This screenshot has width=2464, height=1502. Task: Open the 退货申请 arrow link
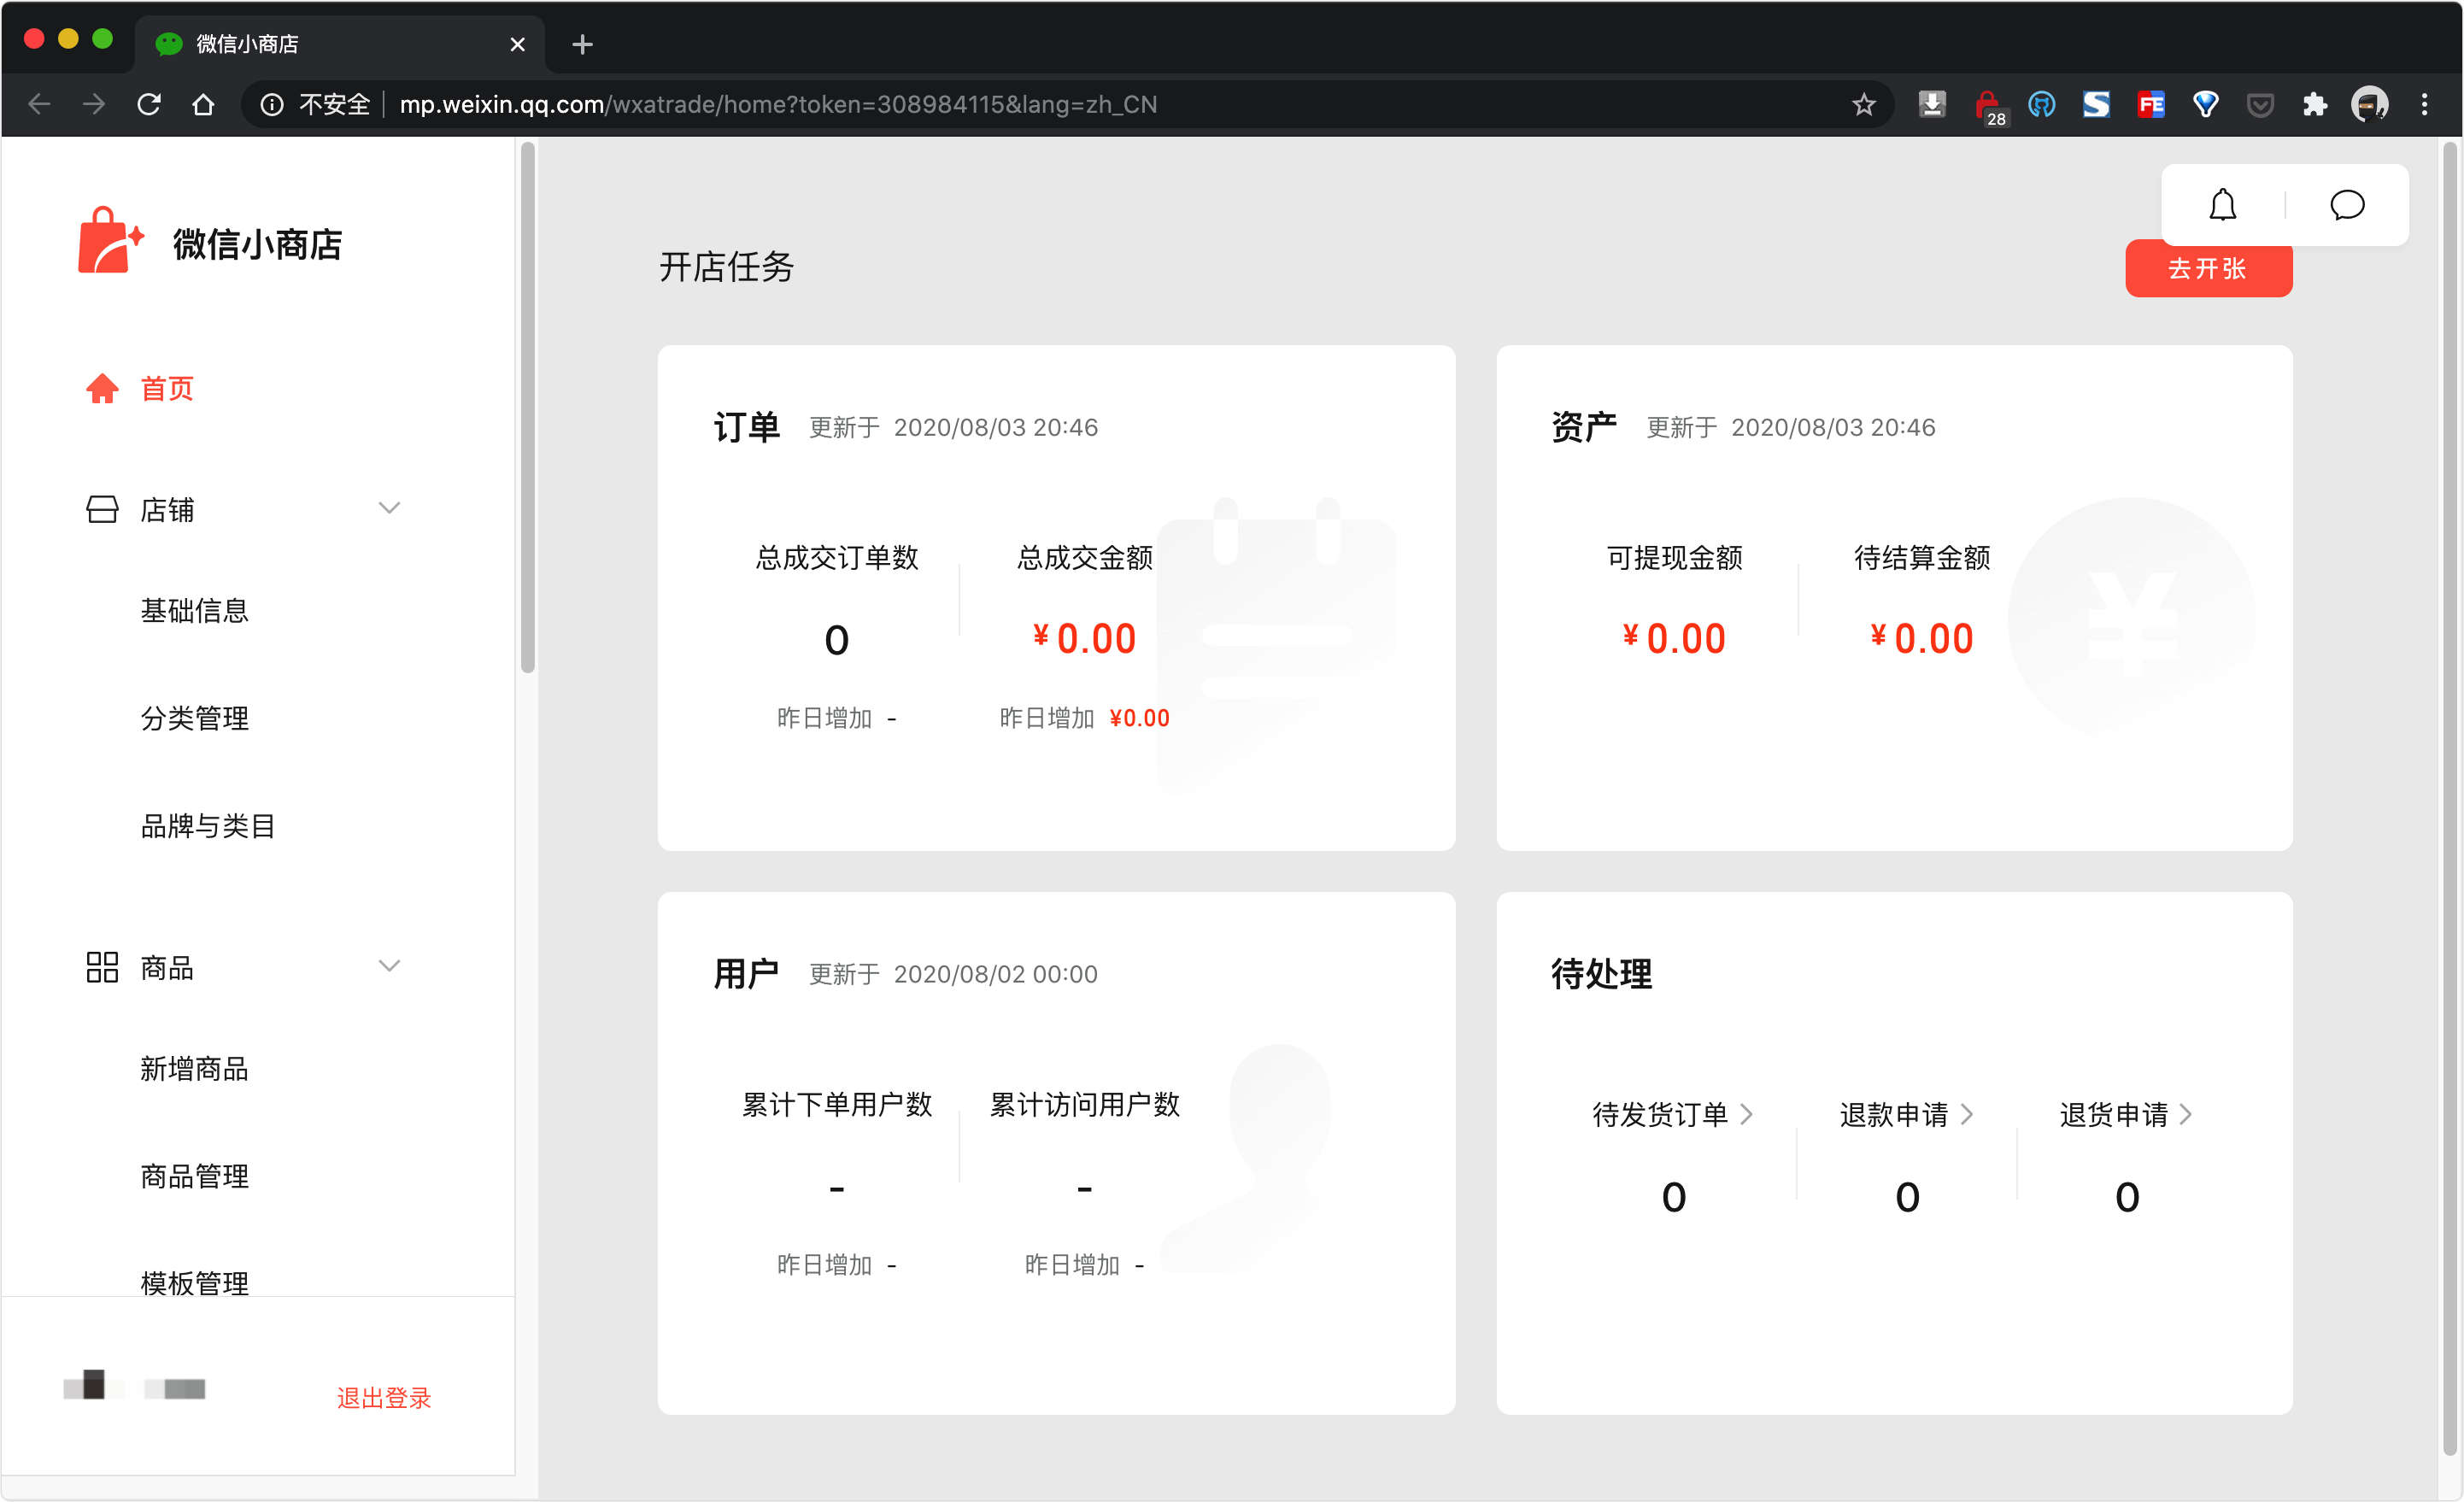click(x=2186, y=1114)
